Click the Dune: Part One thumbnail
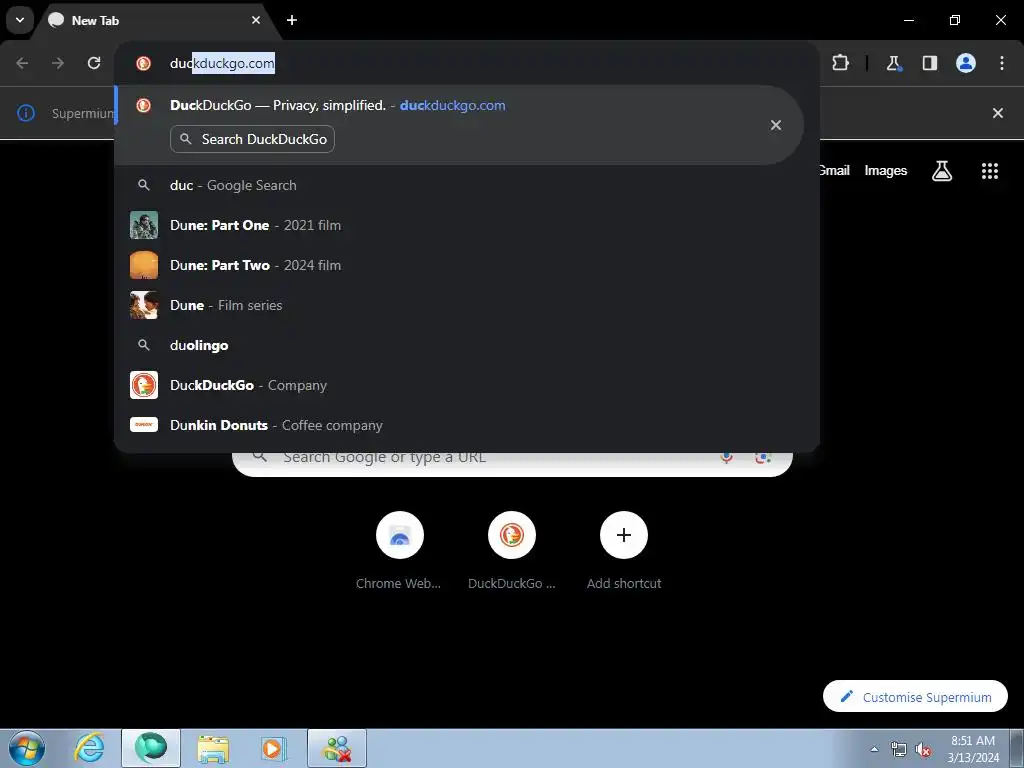The width and height of the screenshot is (1024, 768). (x=144, y=225)
